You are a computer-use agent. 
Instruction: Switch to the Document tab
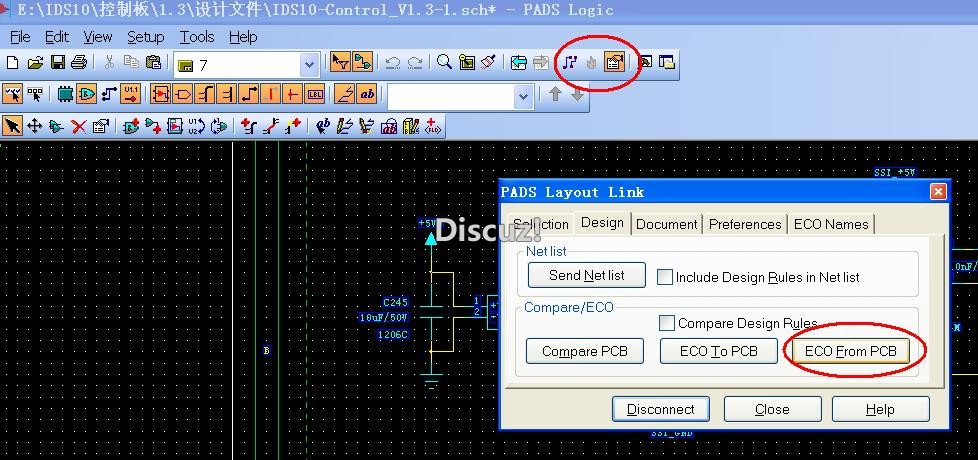pos(667,224)
